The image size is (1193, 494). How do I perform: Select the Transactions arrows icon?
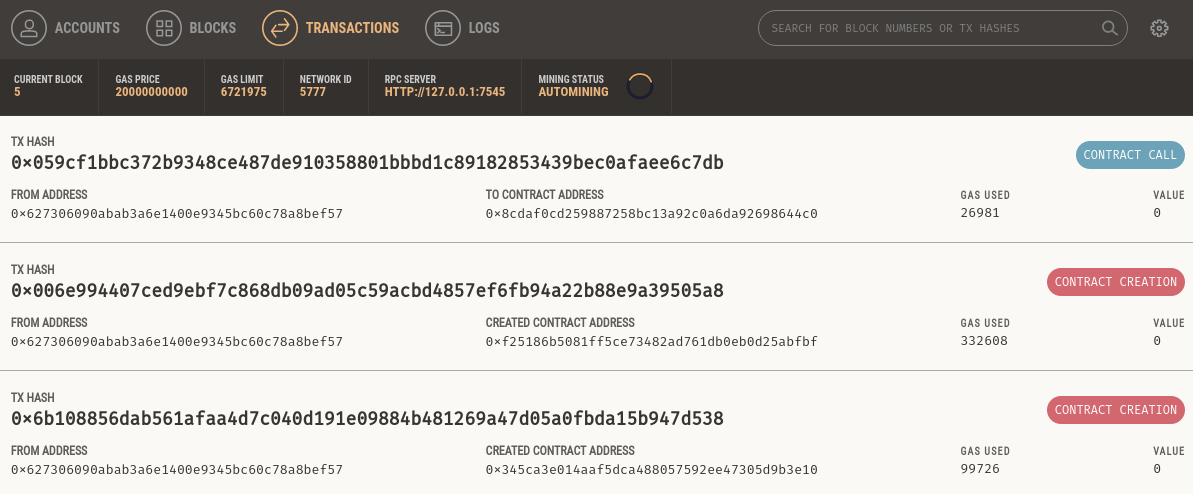(280, 28)
